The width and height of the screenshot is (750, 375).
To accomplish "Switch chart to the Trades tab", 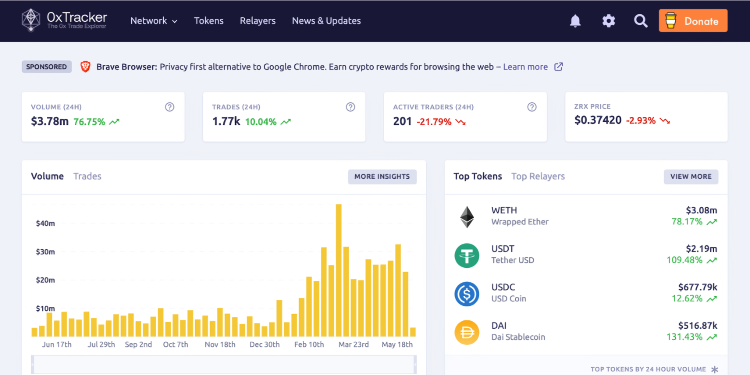I will (x=87, y=176).
